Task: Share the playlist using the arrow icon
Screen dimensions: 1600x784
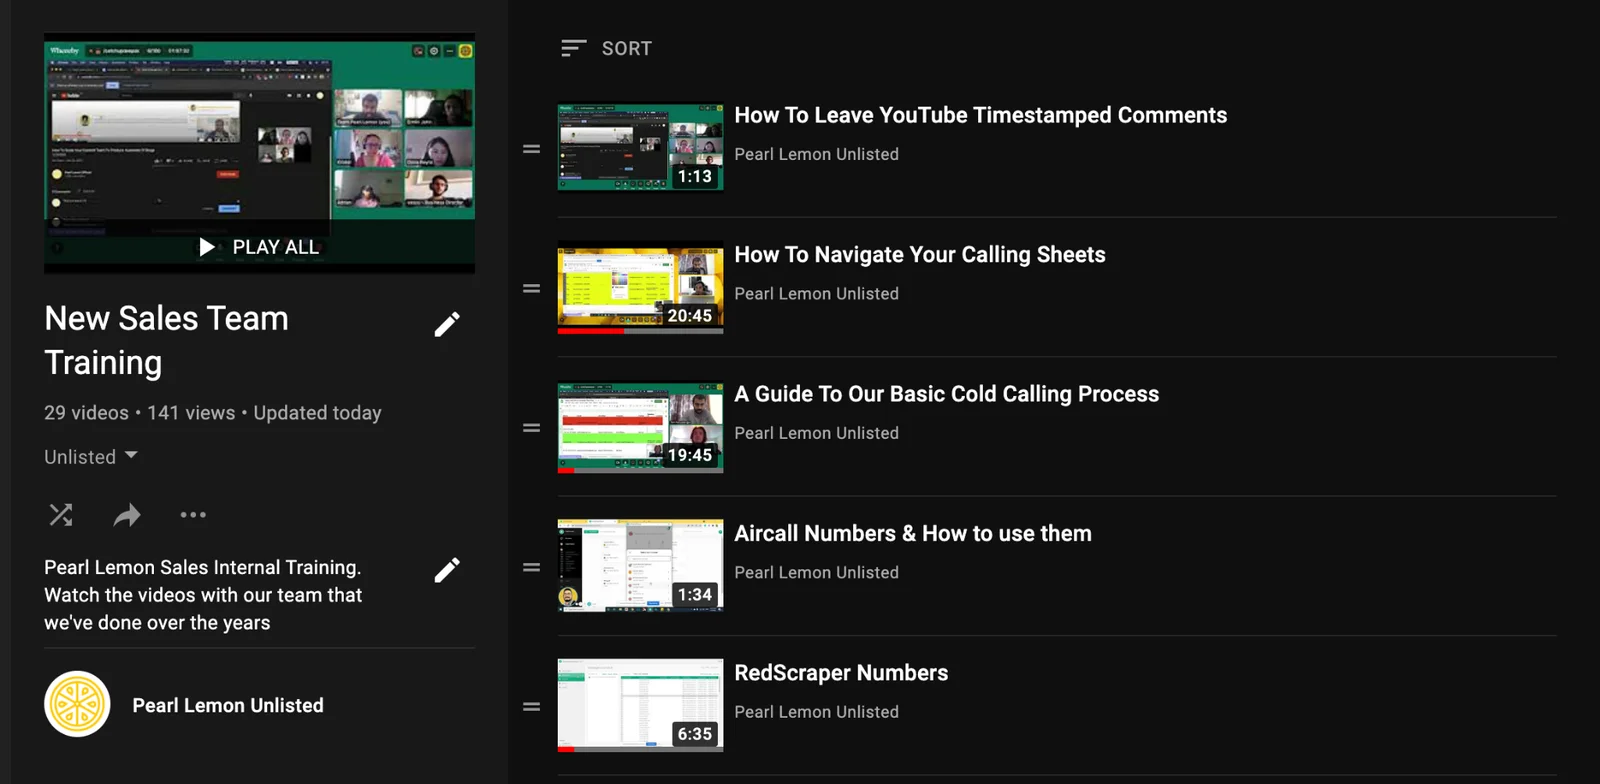Action: [x=127, y=515]
